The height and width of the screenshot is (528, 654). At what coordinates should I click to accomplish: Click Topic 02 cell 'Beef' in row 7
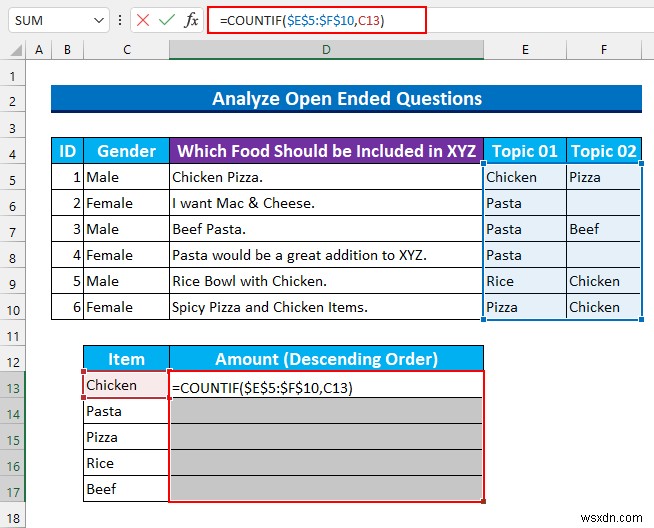pos(604,229)
